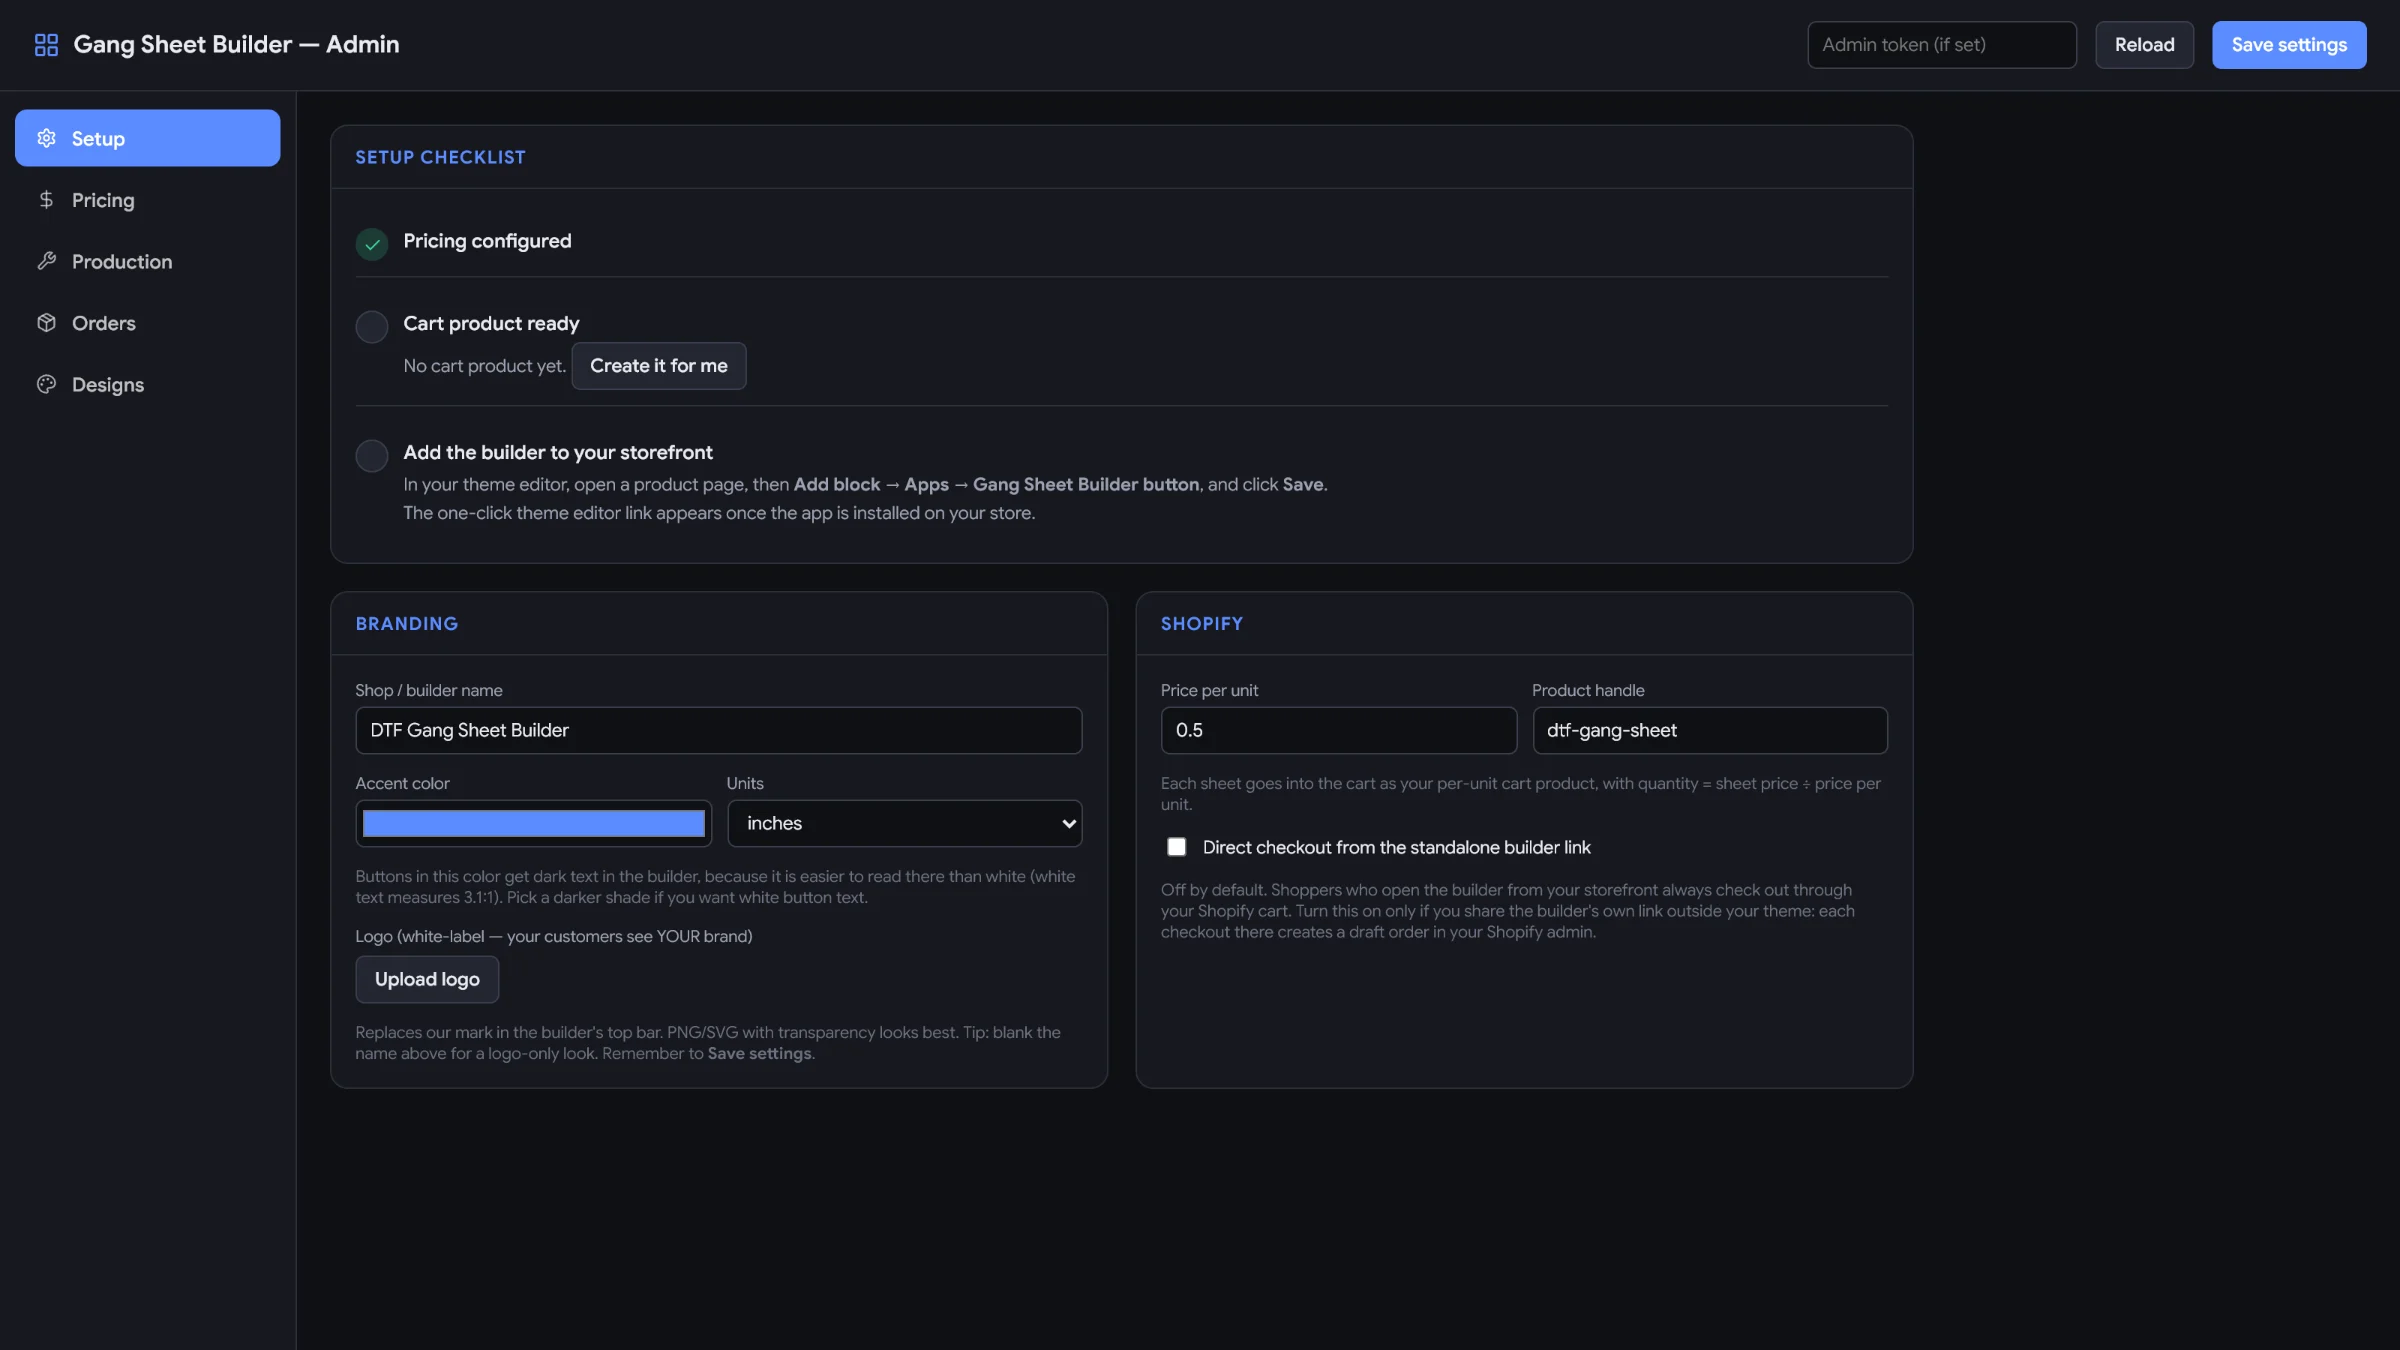
Task: Click the Save settings button
Action: (x=2289, y=45)
